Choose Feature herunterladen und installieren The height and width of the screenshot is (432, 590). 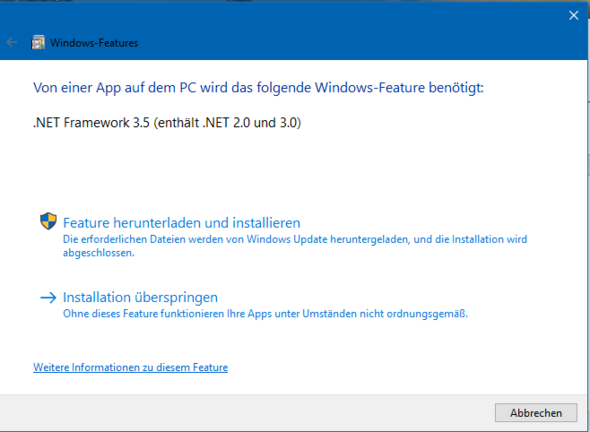click(x=181, y=223)
